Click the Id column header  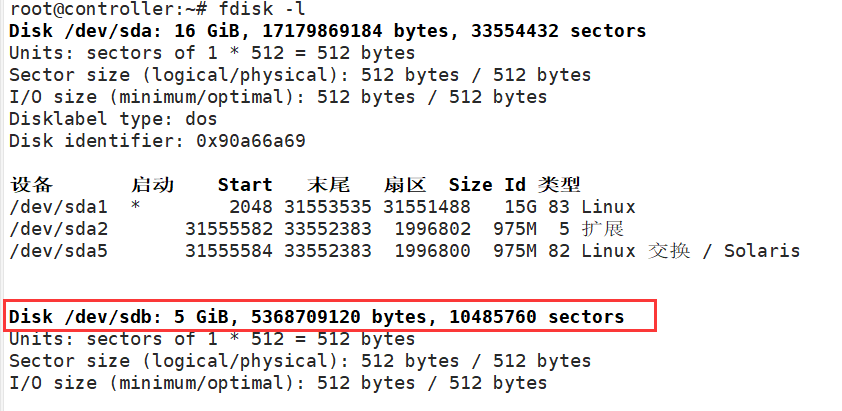click(514, 185)
